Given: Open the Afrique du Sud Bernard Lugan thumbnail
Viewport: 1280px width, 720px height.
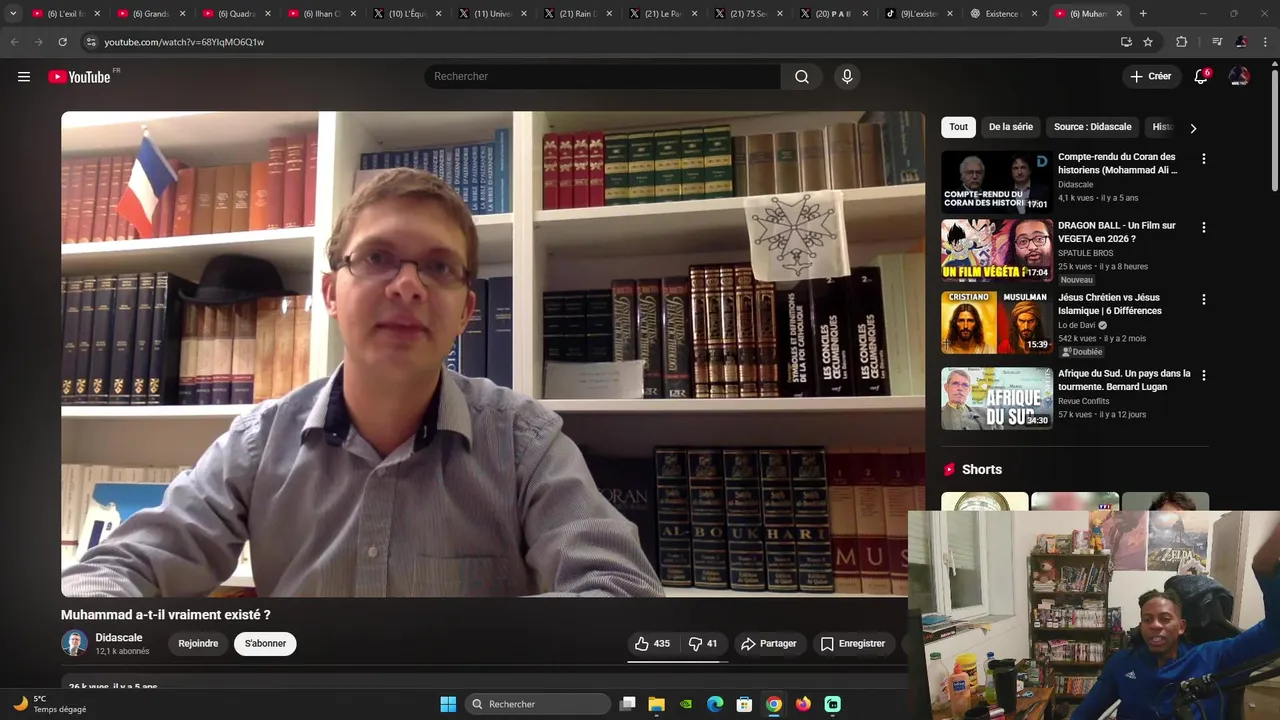Looking at the screenshot, I should [997, 398].
